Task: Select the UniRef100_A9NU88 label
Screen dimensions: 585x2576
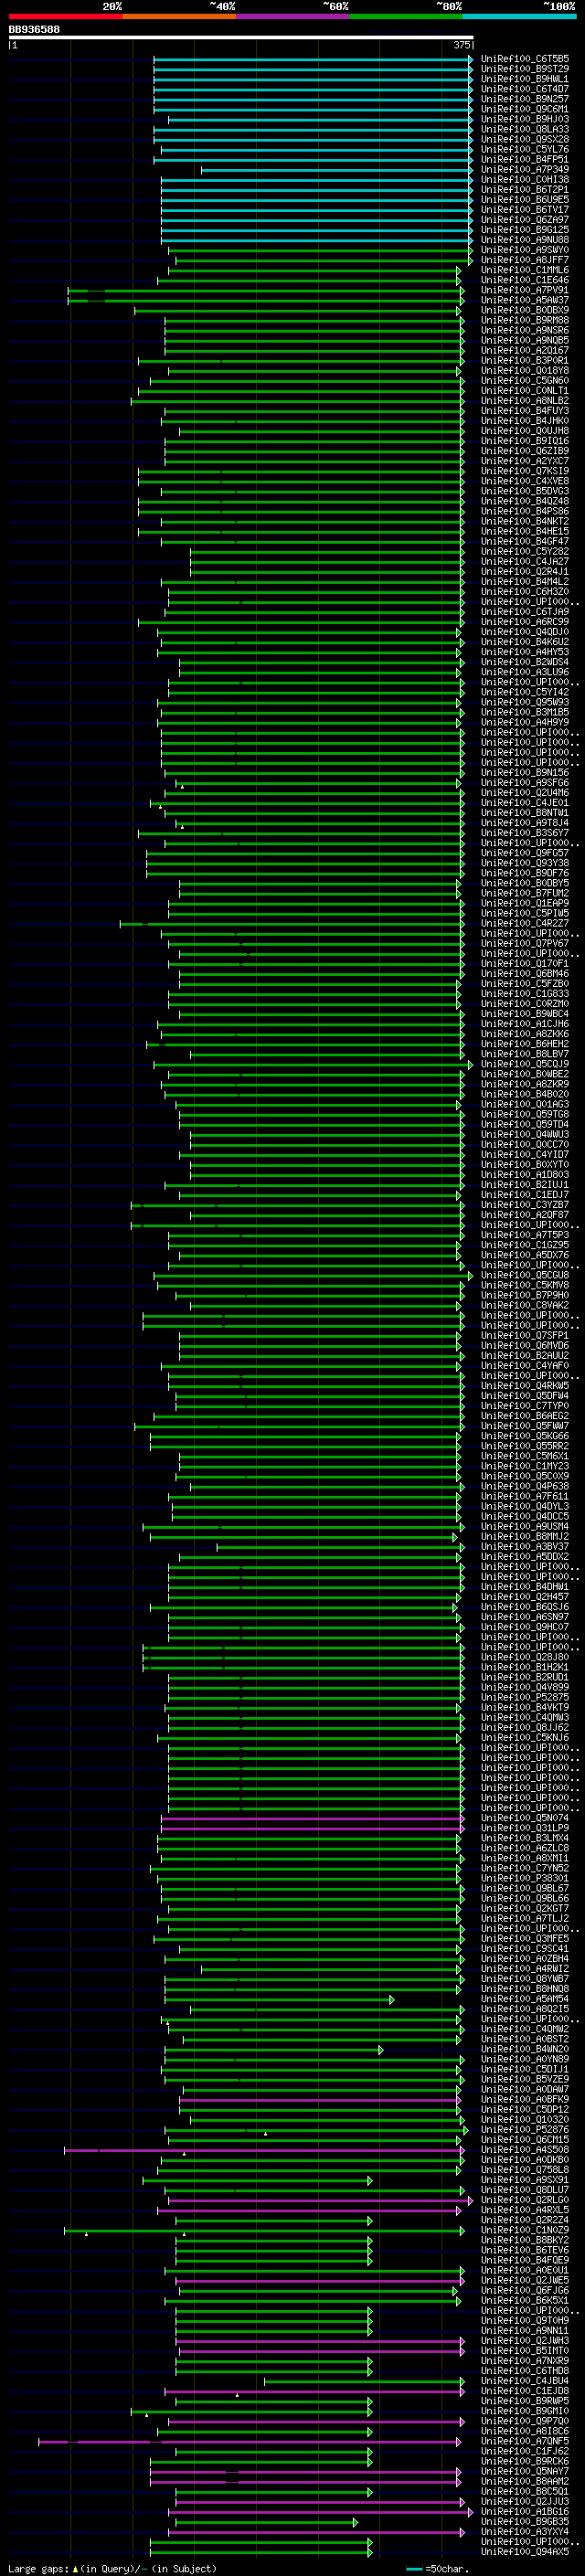Action: coord(525,240)
